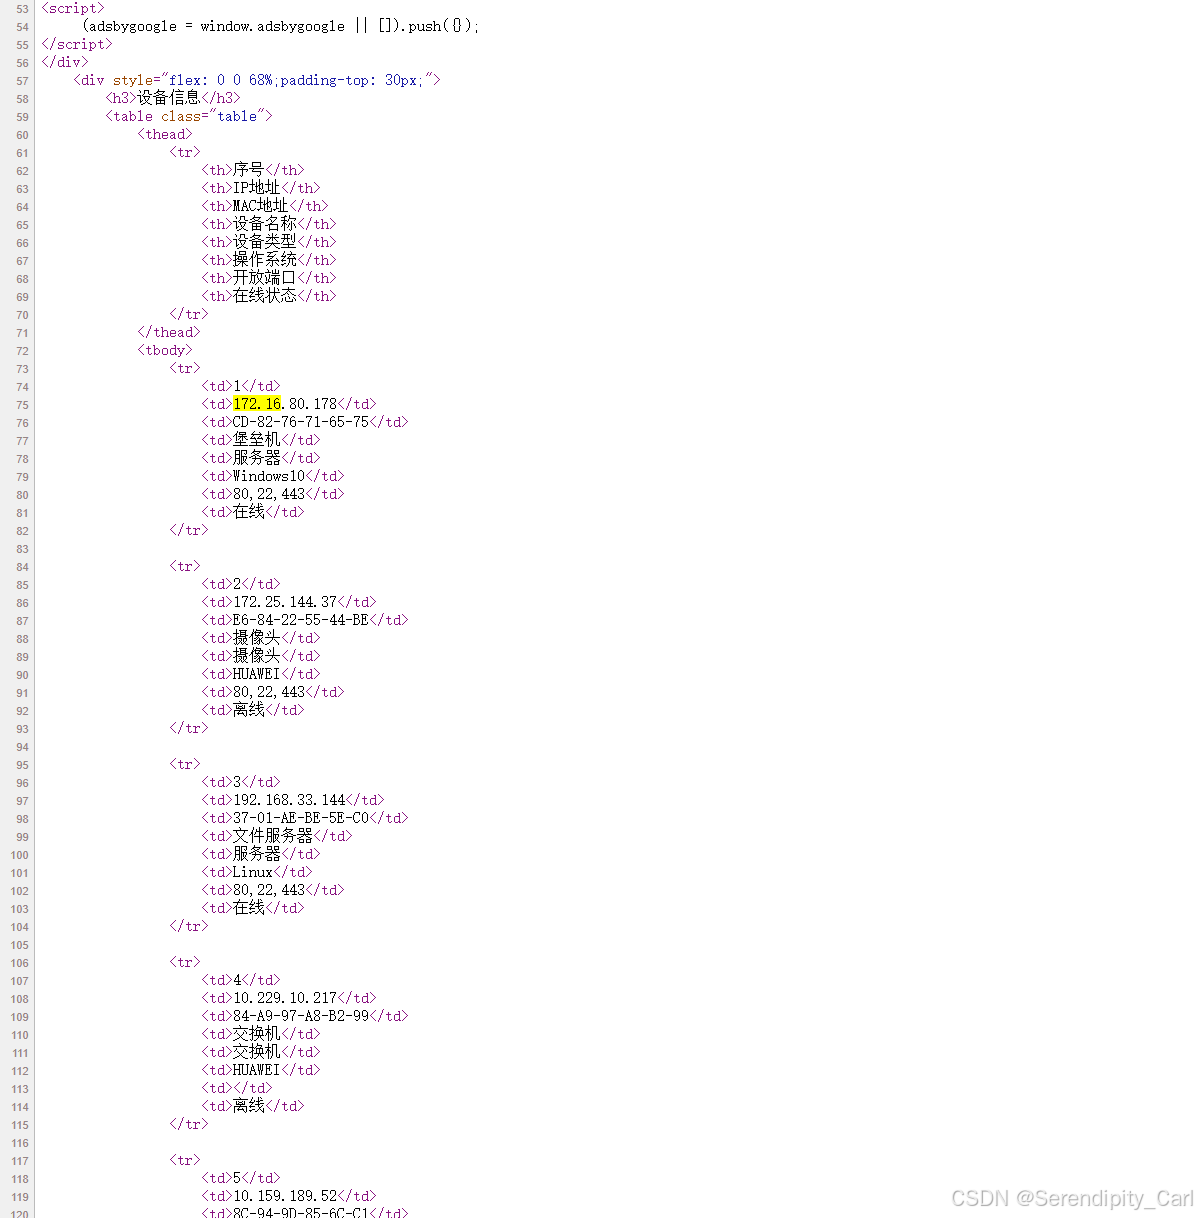Click line number 75 in gutter
This screenshot has width=1198, height=1218.
[22, 405]
